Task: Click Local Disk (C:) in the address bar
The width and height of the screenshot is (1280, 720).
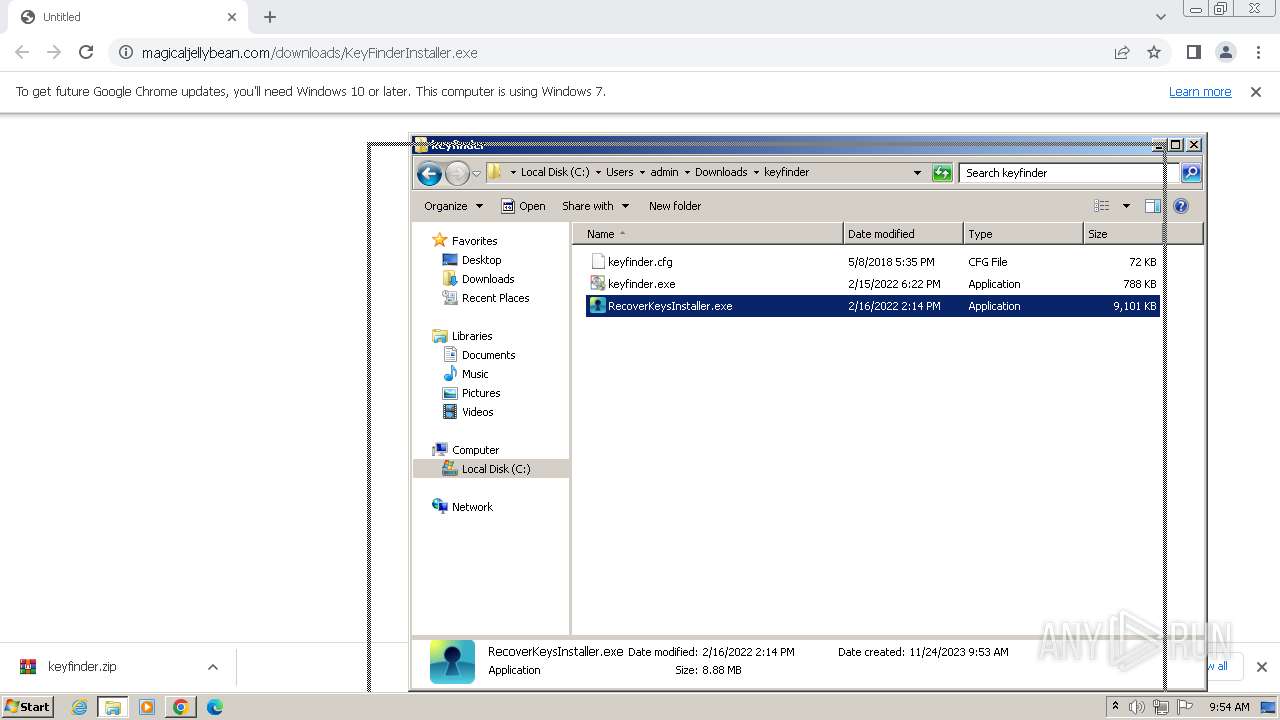Action: pos(555,172)
